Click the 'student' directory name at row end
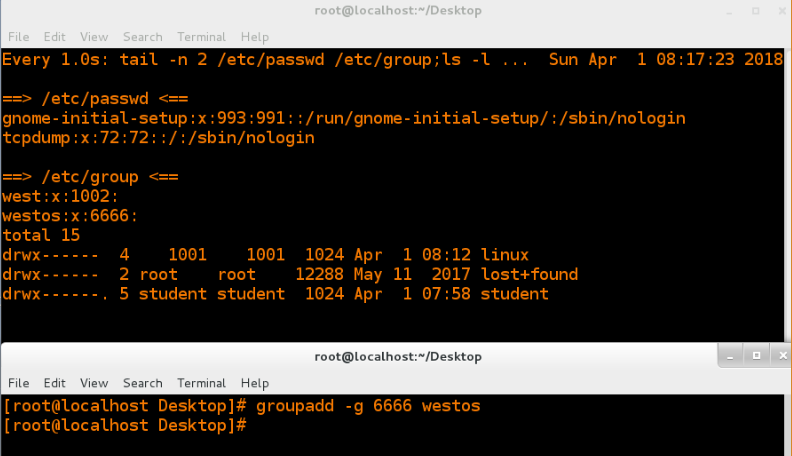 coord(514,294)
